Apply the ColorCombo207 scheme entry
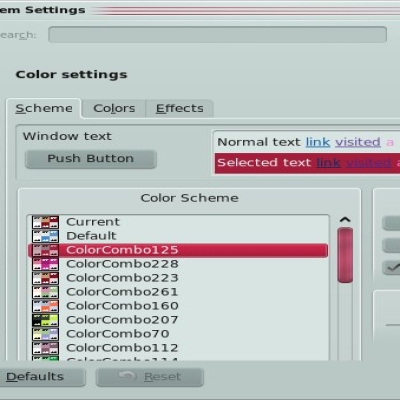Viewport: 400px width, 400px height. (178, 320)
